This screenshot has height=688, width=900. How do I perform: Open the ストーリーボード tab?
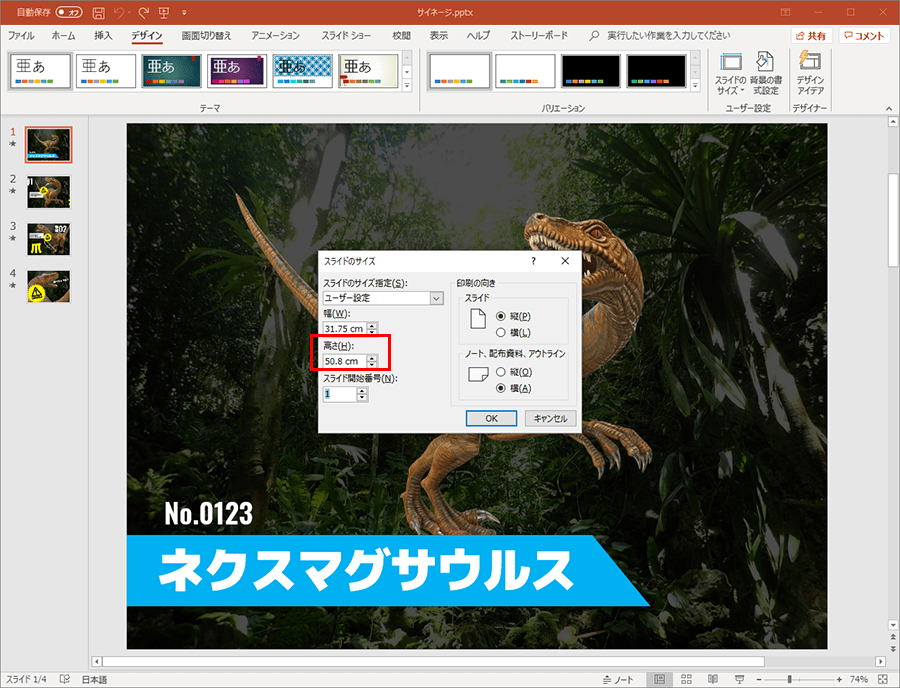539,36
